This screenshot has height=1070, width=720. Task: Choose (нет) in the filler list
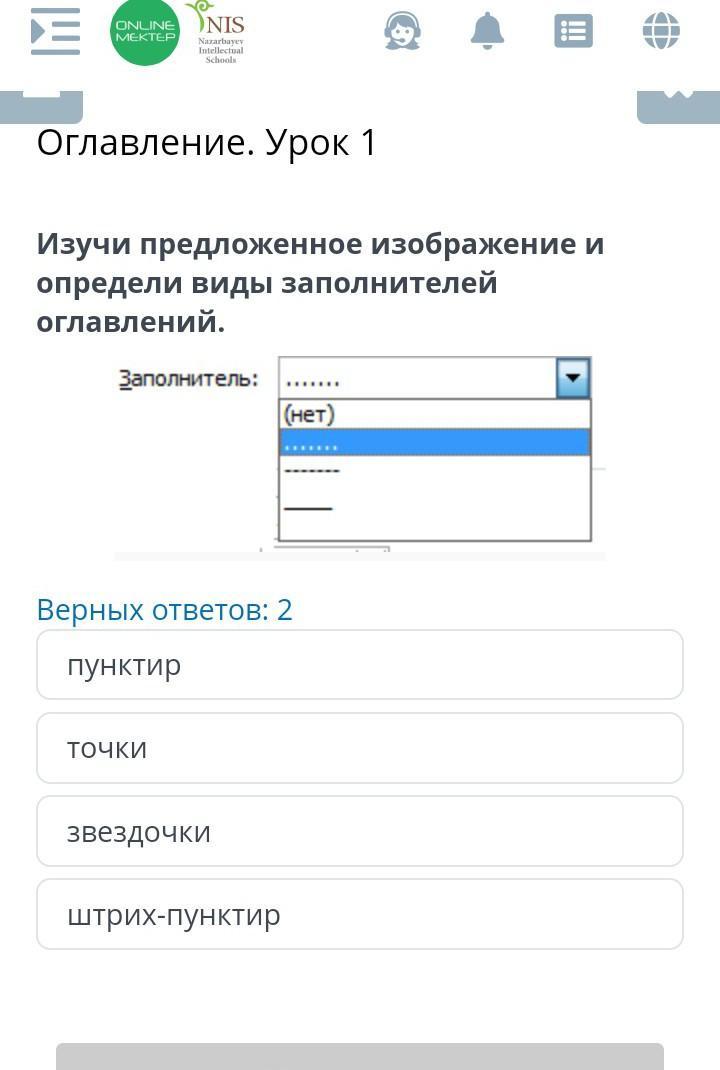pos(434,414)
